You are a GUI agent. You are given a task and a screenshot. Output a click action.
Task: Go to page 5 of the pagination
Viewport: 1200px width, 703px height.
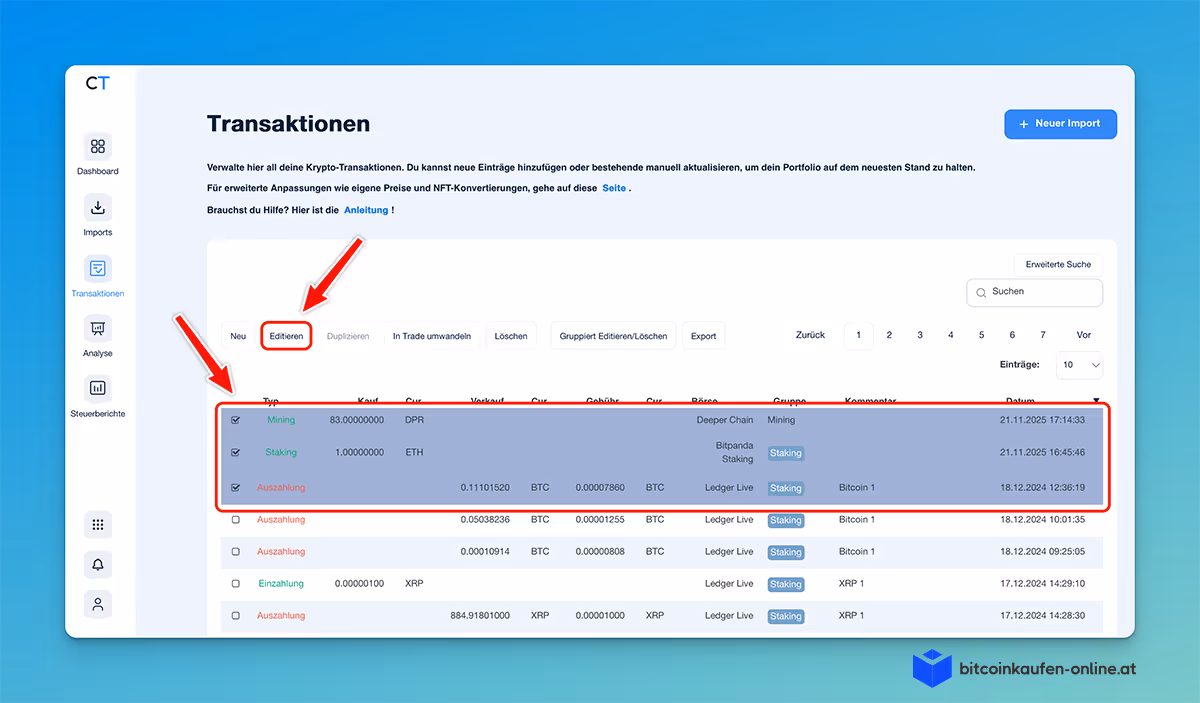click(x=981, y=335)
